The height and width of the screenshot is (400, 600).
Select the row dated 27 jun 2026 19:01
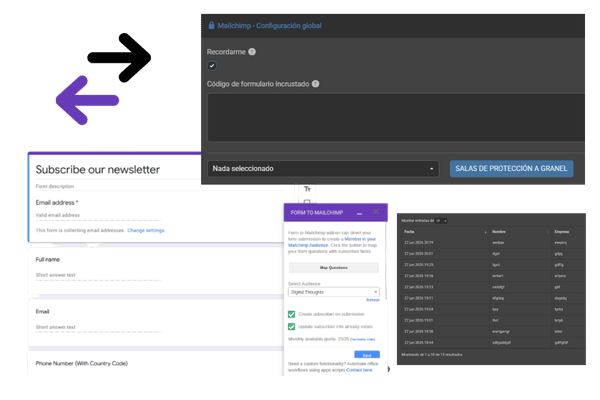click(492, 320)
